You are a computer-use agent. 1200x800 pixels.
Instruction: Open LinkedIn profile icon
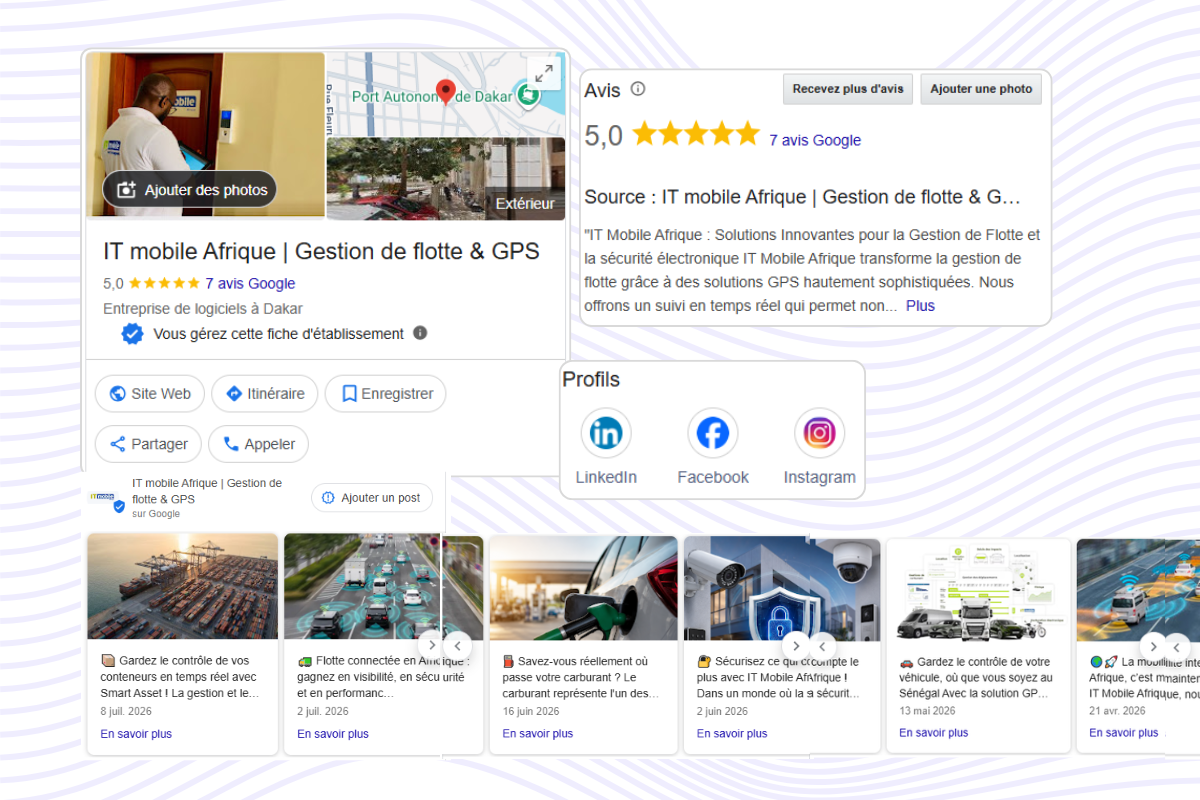click(x=606, y=433)
